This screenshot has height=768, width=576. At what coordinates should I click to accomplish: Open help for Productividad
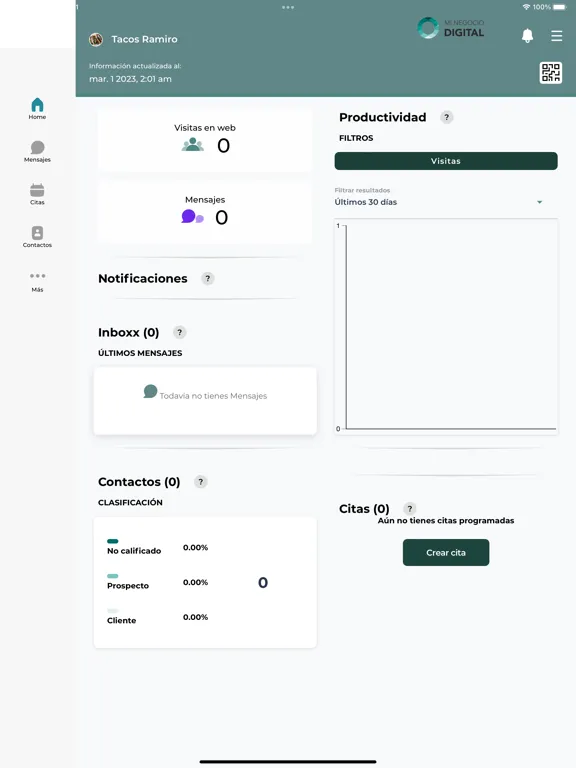[446, 118]
